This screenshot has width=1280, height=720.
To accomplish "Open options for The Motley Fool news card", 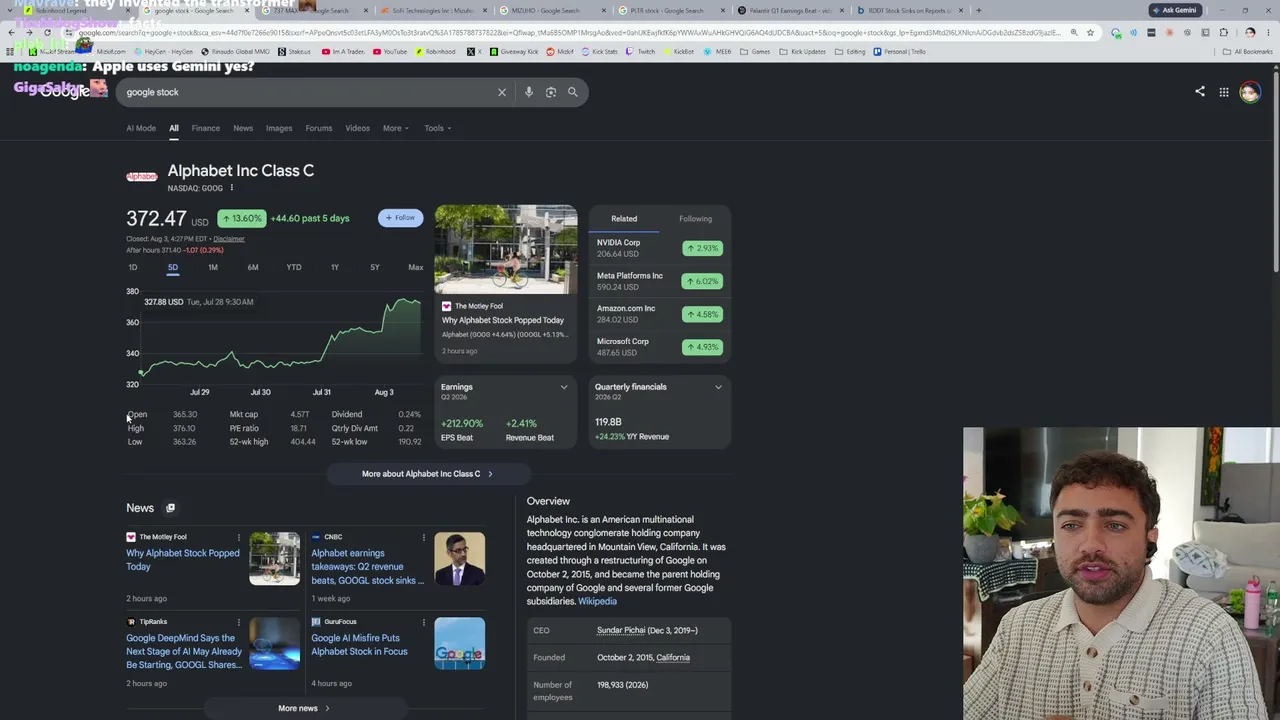I will click(x=238, y=538).
